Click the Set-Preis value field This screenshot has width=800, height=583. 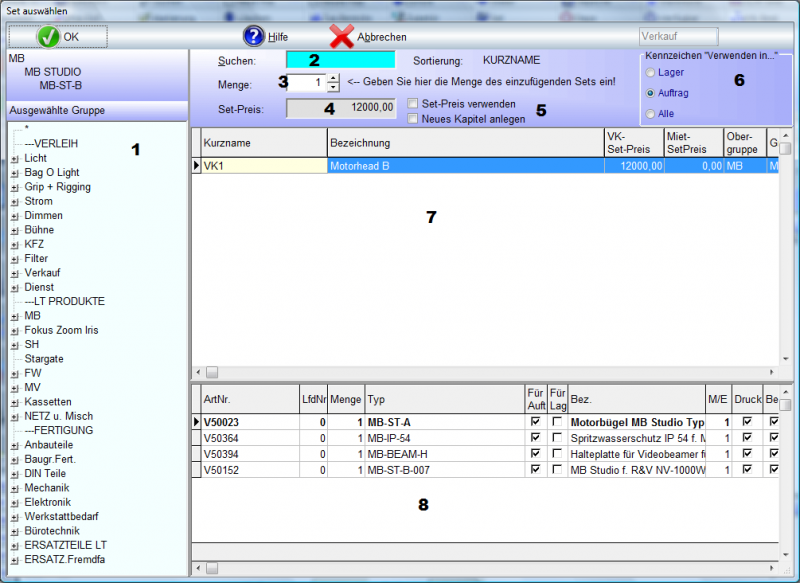[341, 108]
